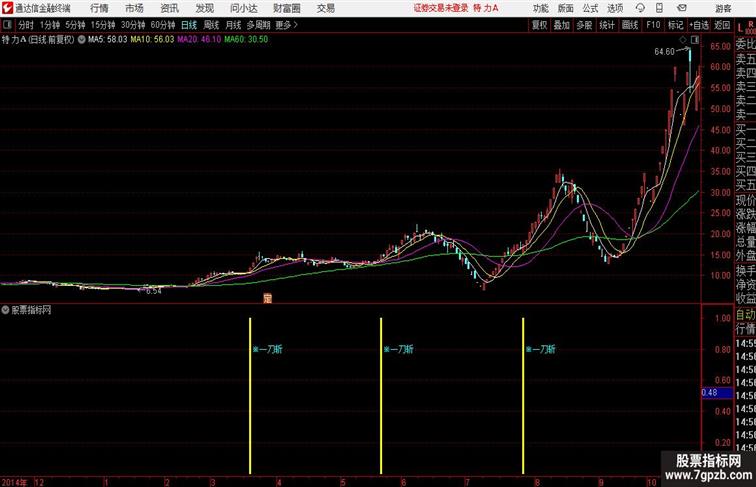The image size is (756, 487).
Task: Add stock with the +自选 button
Action: point(699,25)
